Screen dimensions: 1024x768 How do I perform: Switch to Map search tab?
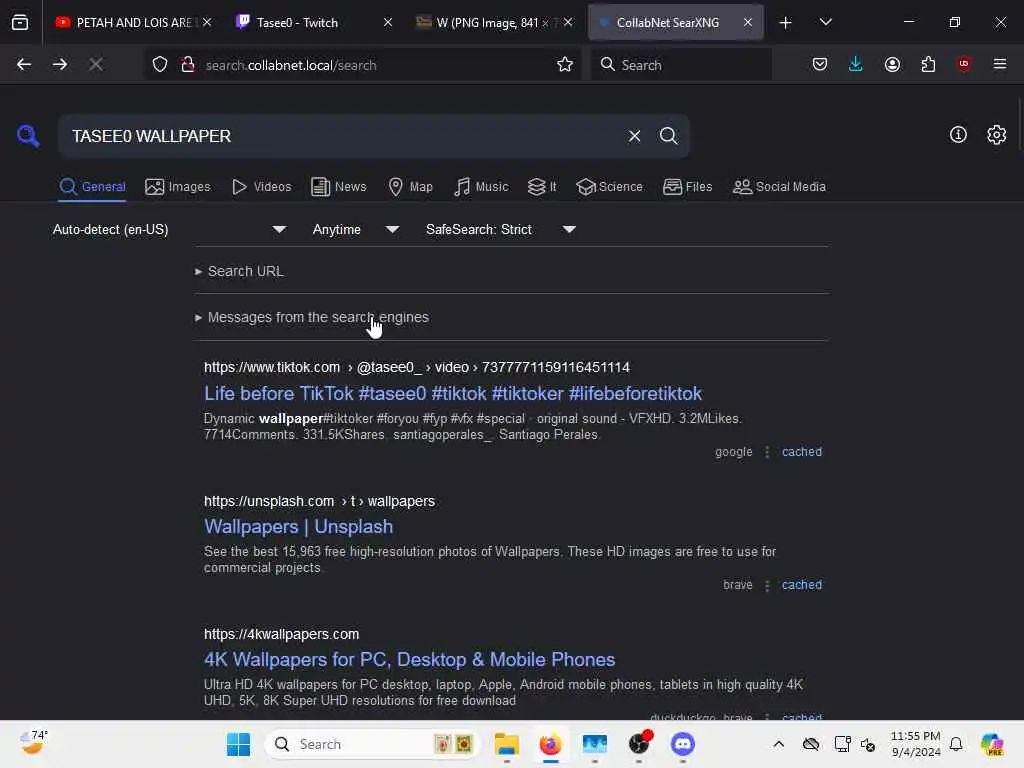coord(410,187)
